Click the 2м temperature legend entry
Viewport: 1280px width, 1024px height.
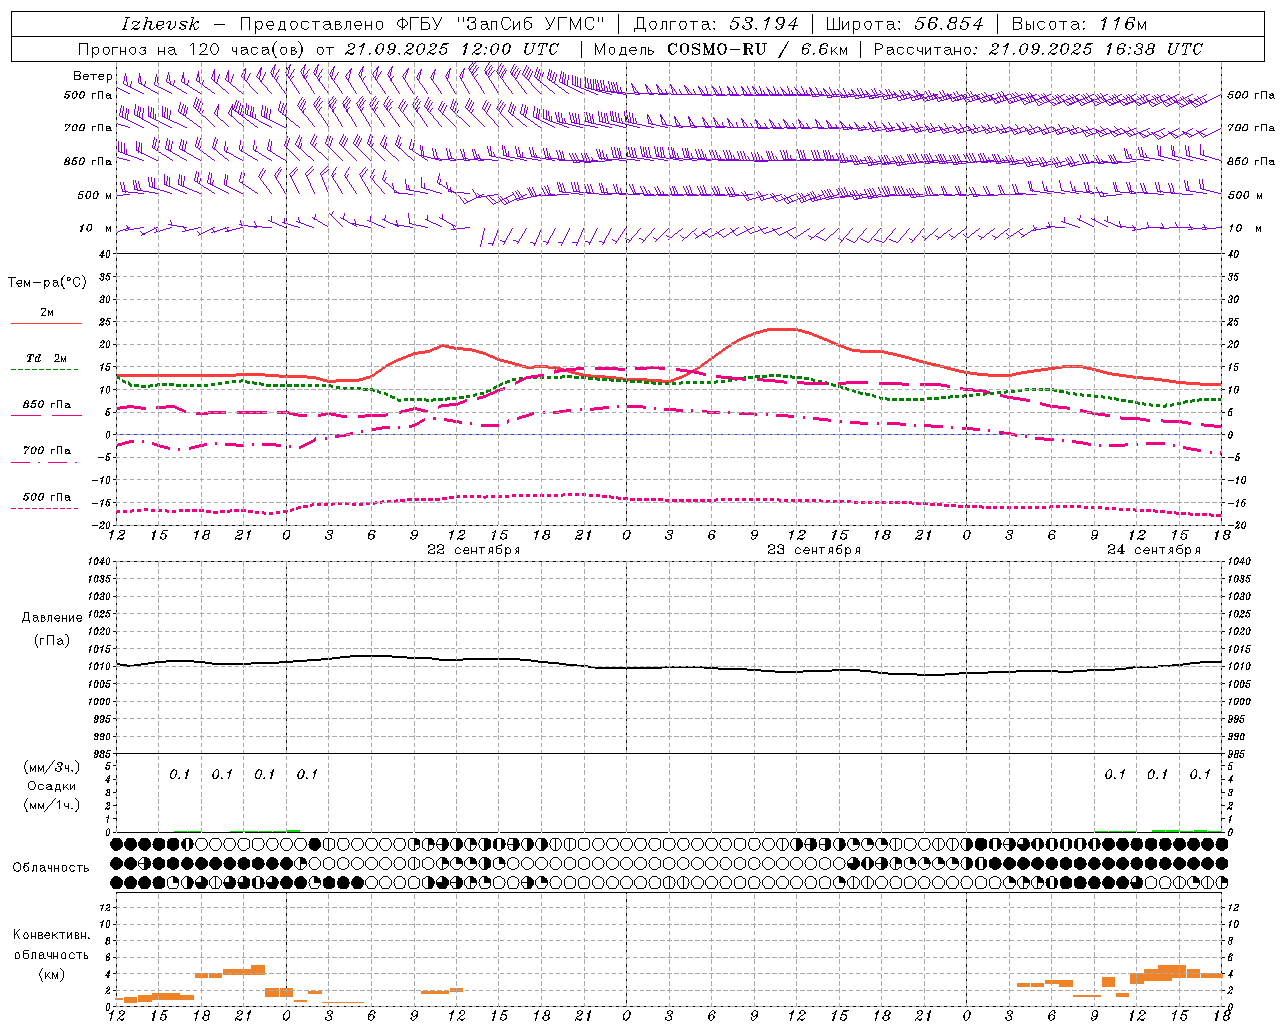47,313
